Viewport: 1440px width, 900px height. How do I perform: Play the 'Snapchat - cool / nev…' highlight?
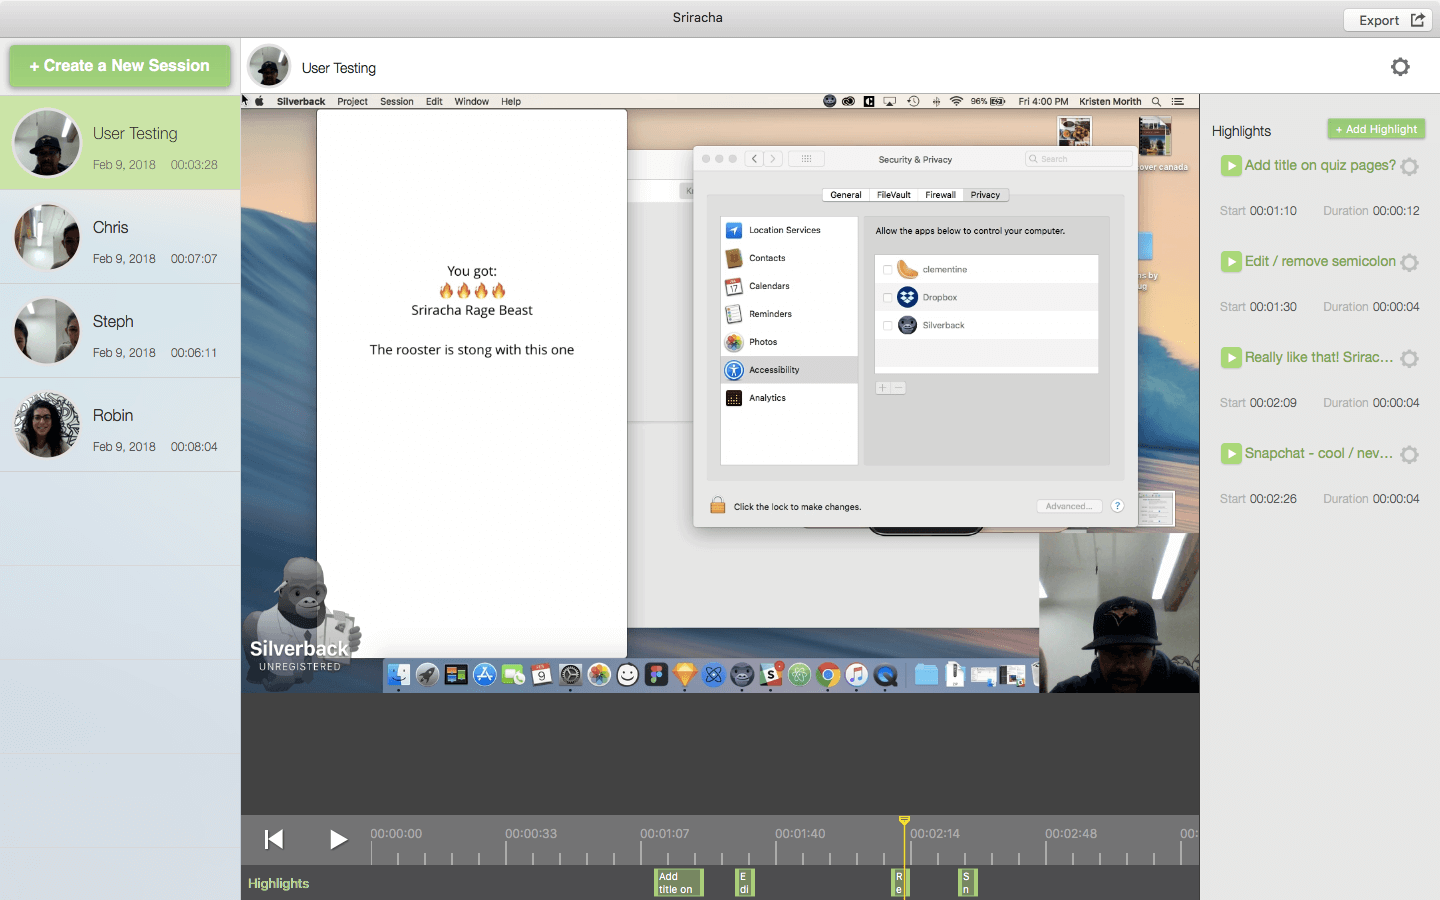coord(1231,454)
